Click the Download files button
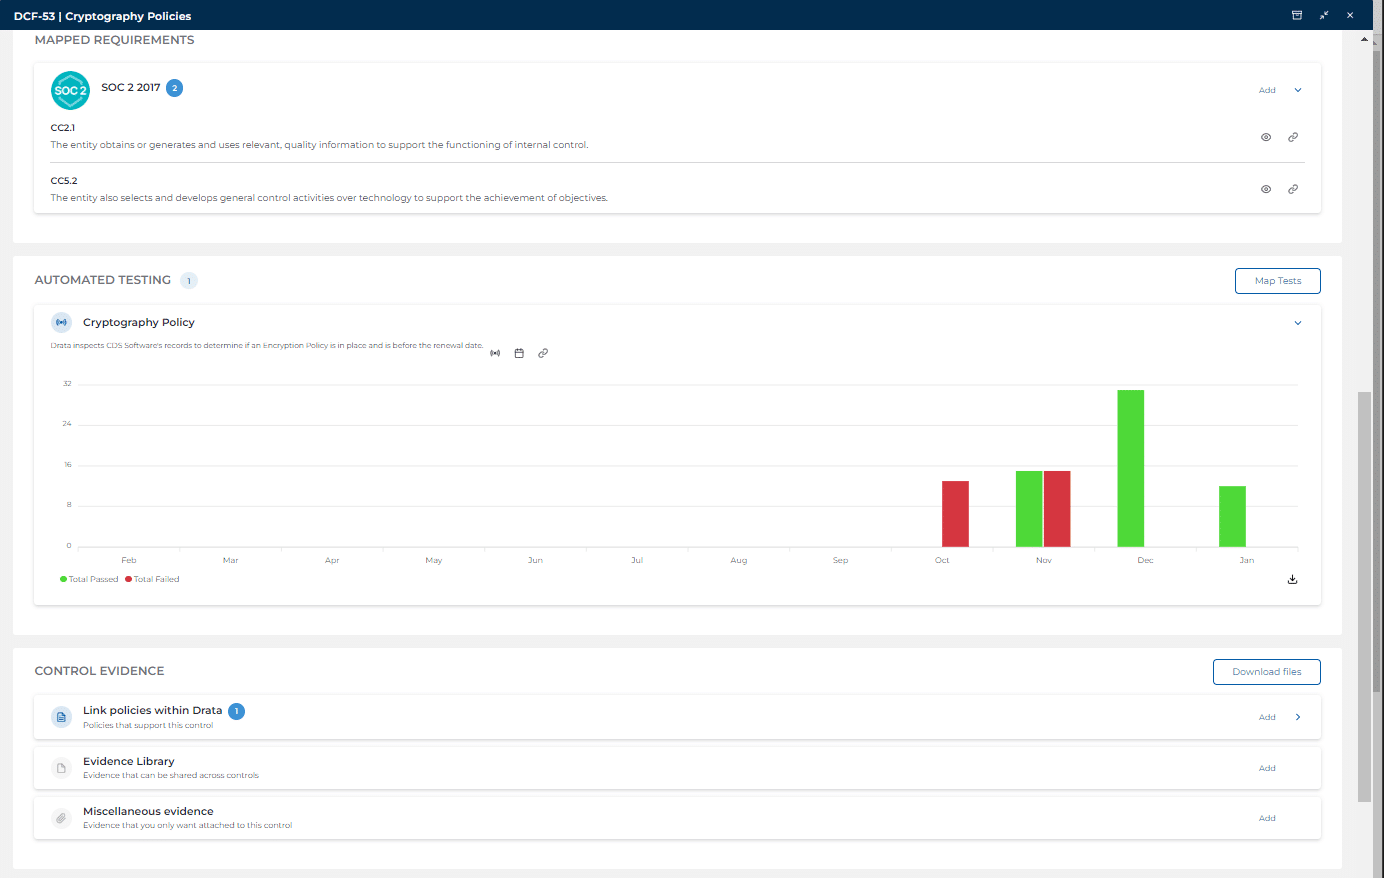Image resolution: width=1384 pixels, height=878 pixels. coord(1266,672)
